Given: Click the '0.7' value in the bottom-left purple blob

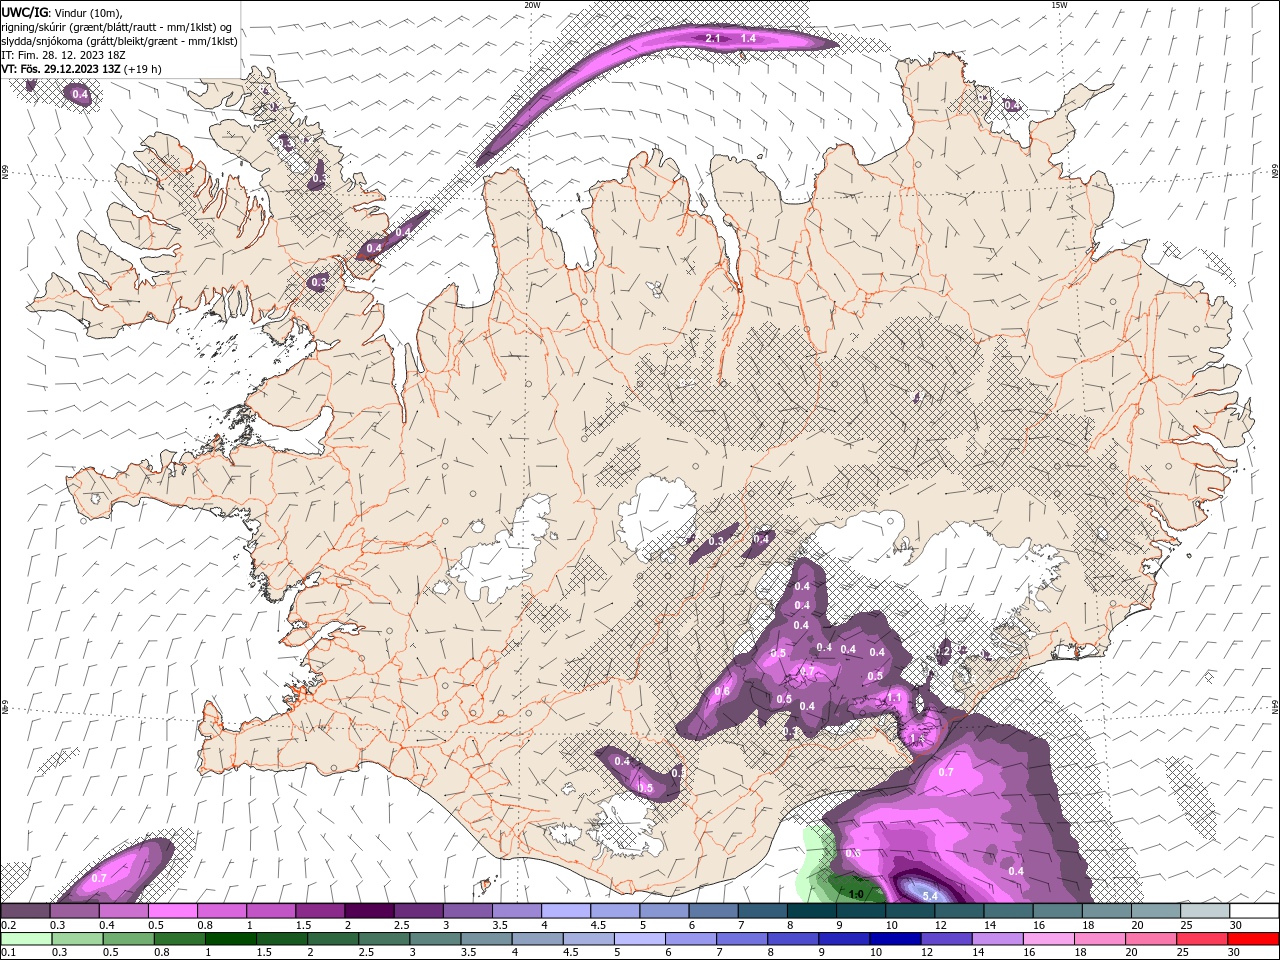Looking at the screenshot, I should tap(99, 878).
